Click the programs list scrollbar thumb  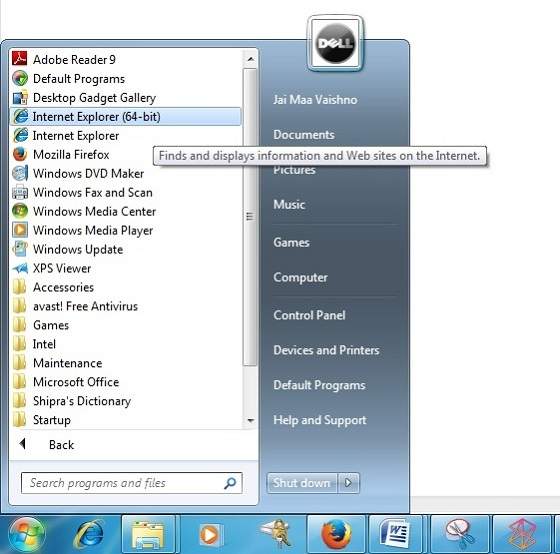click(250, 217)
